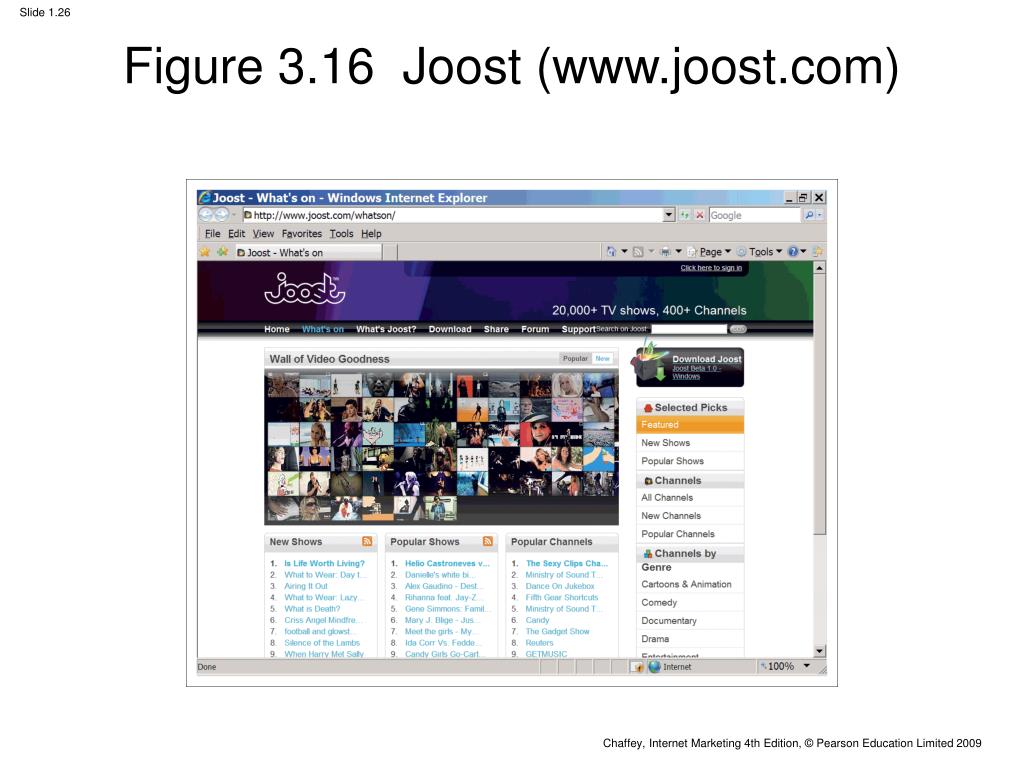The height and width of the screenshot is (768, 1024).
Task: Open the search provider dropdown arrow
Action: click(x=820, y=215)
